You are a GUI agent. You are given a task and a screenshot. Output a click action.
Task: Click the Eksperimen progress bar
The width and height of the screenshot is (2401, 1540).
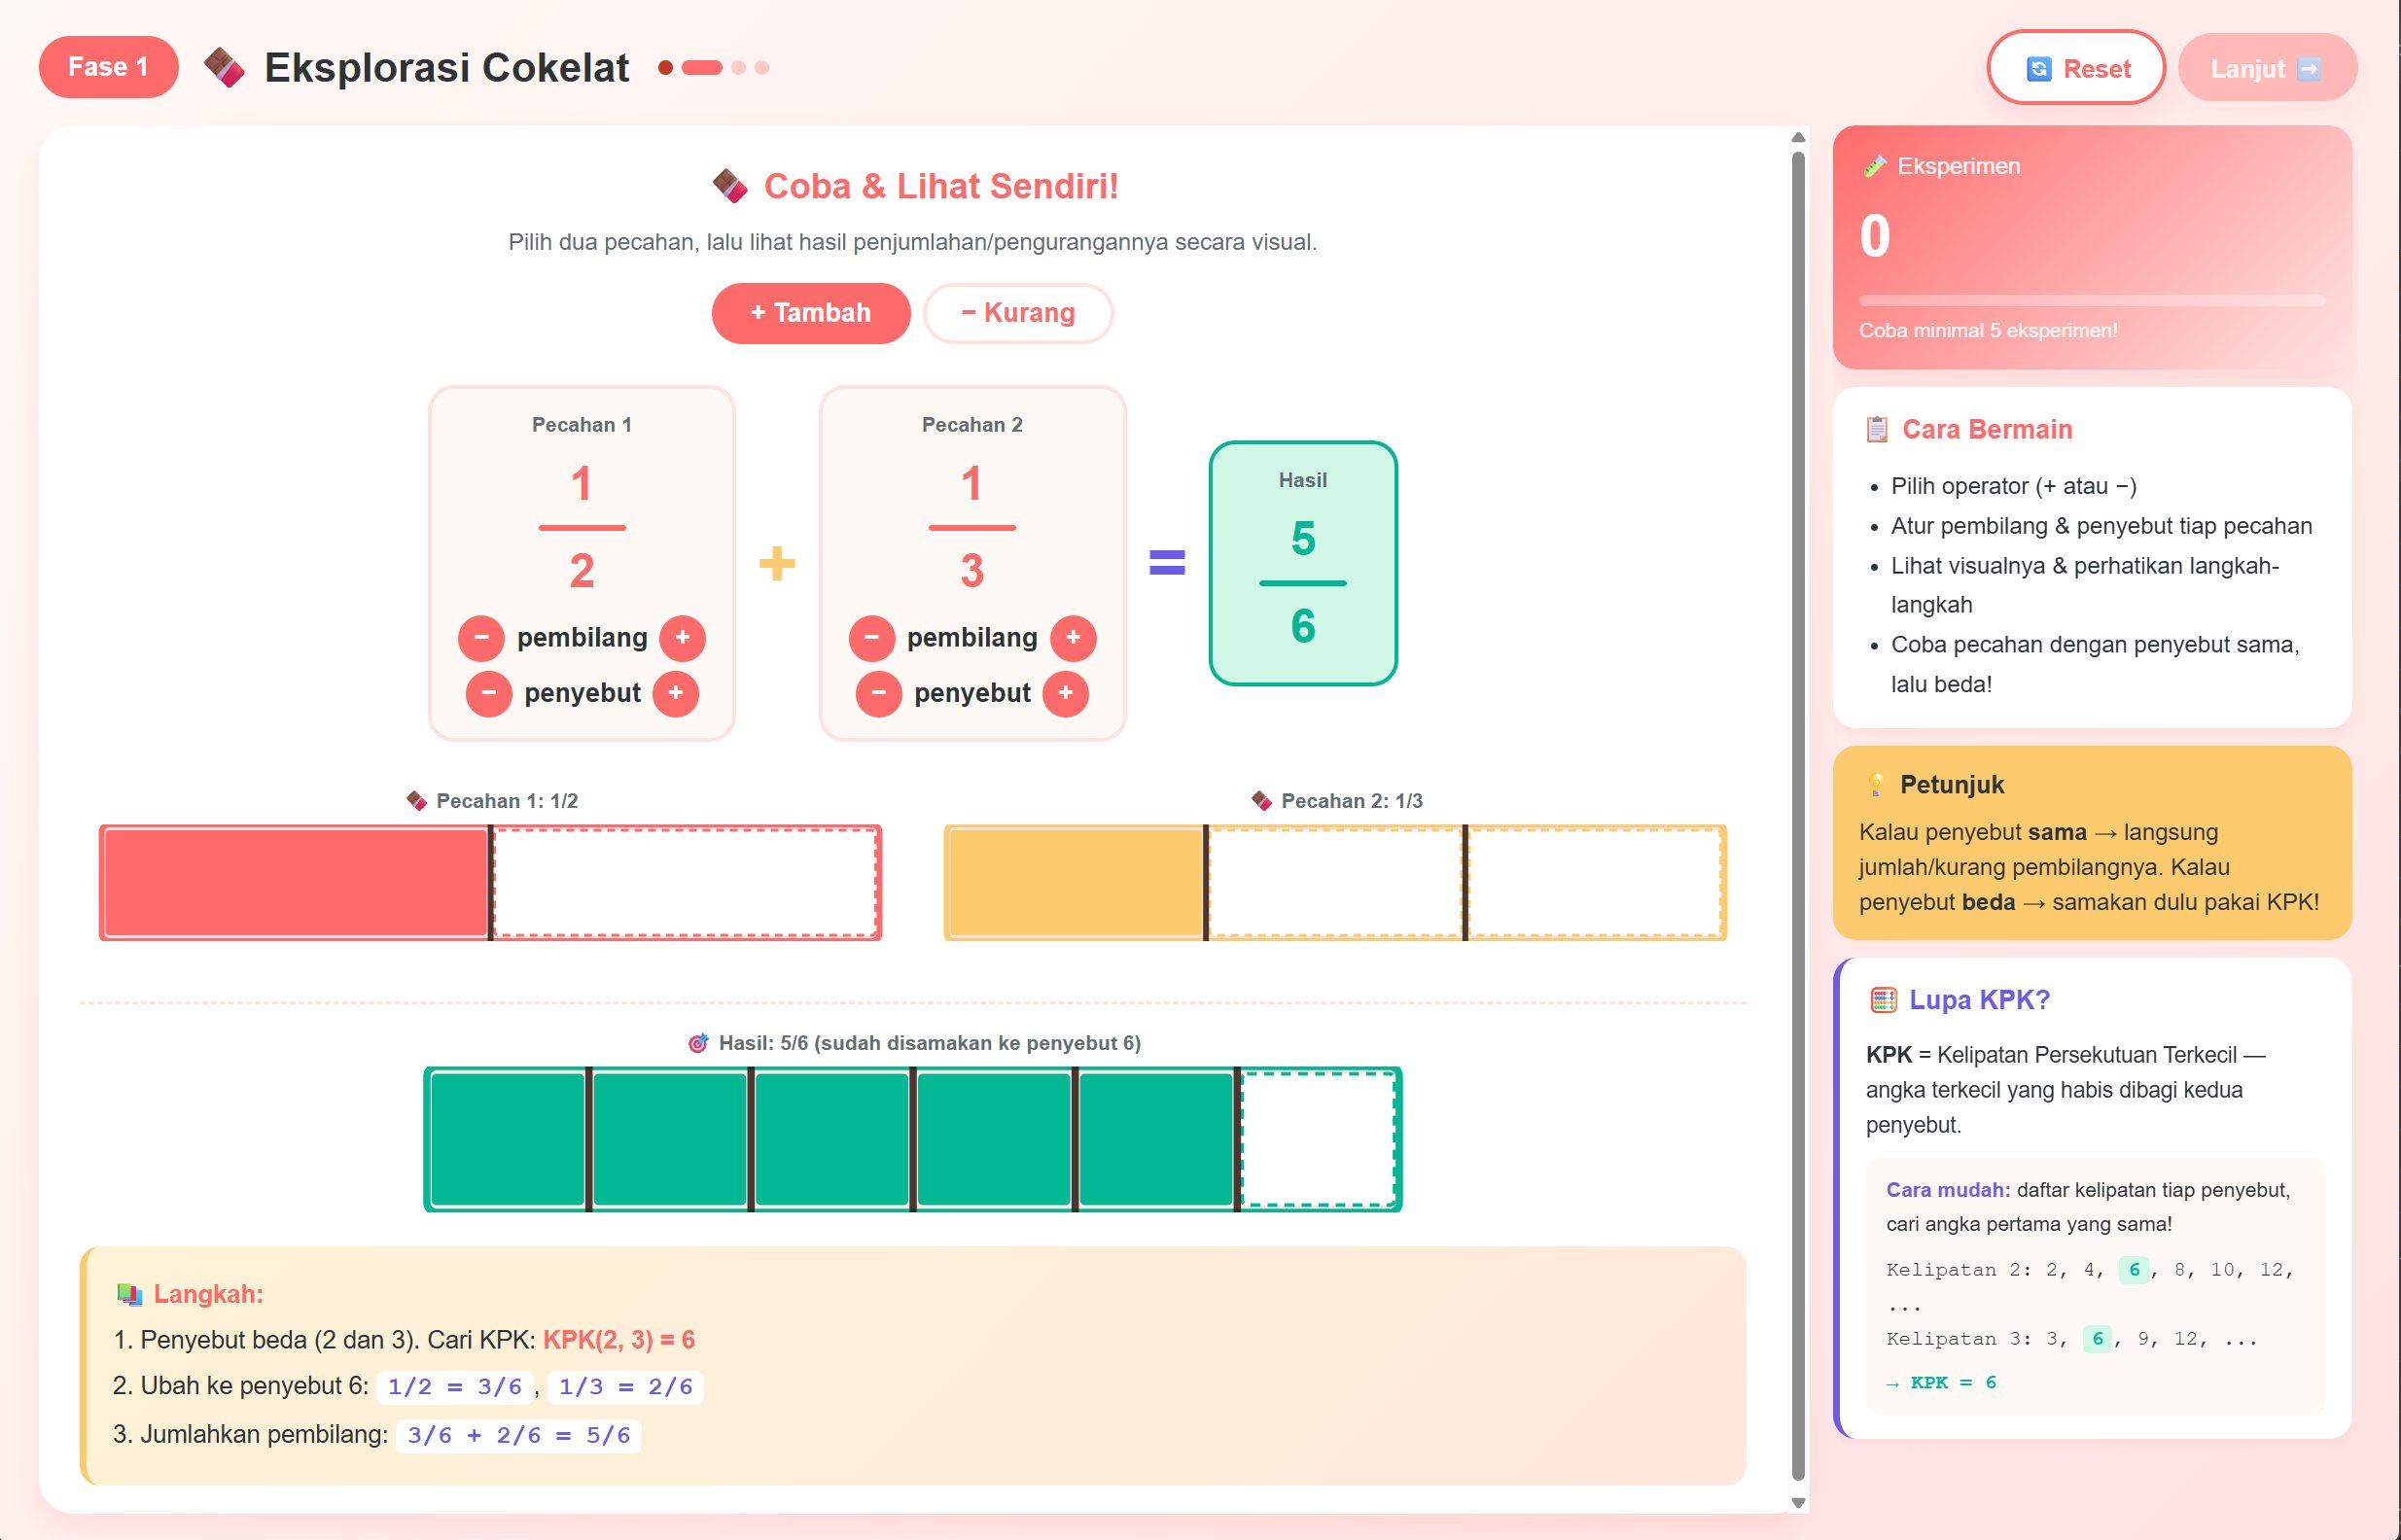2092,300
